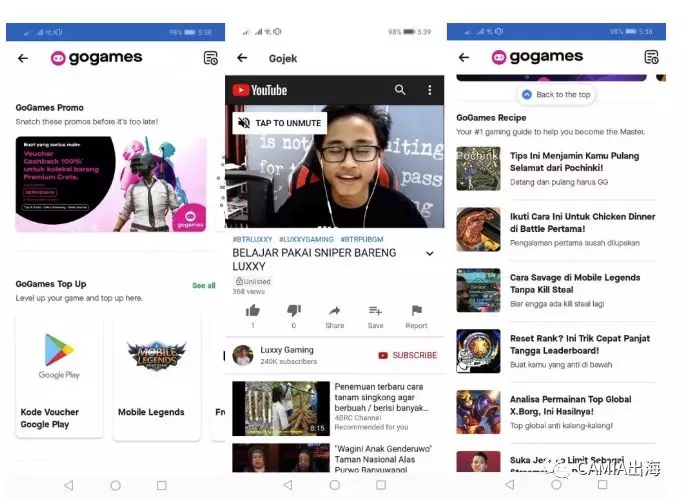Tap Android recents button under right screen

602,484
